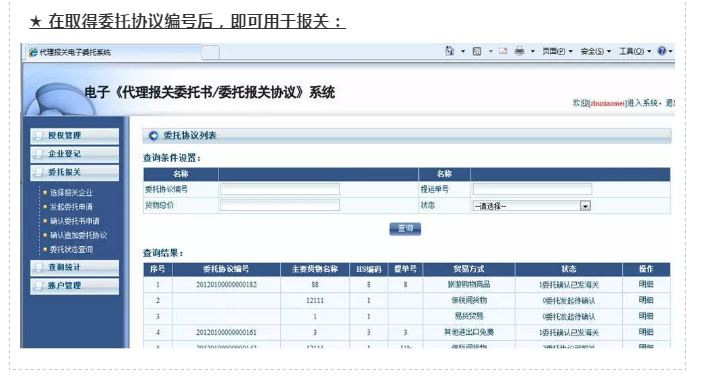Click the blue help question mark icon
Image resolution: width=701 pixels, height=378 pixels.
[662, 51]
